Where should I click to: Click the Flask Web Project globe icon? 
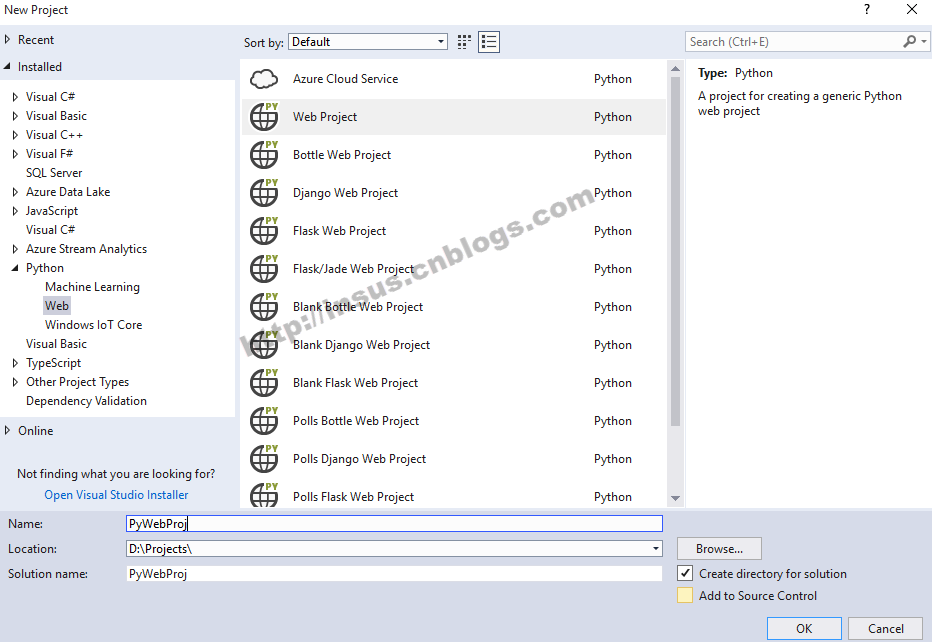click(264, 231)
